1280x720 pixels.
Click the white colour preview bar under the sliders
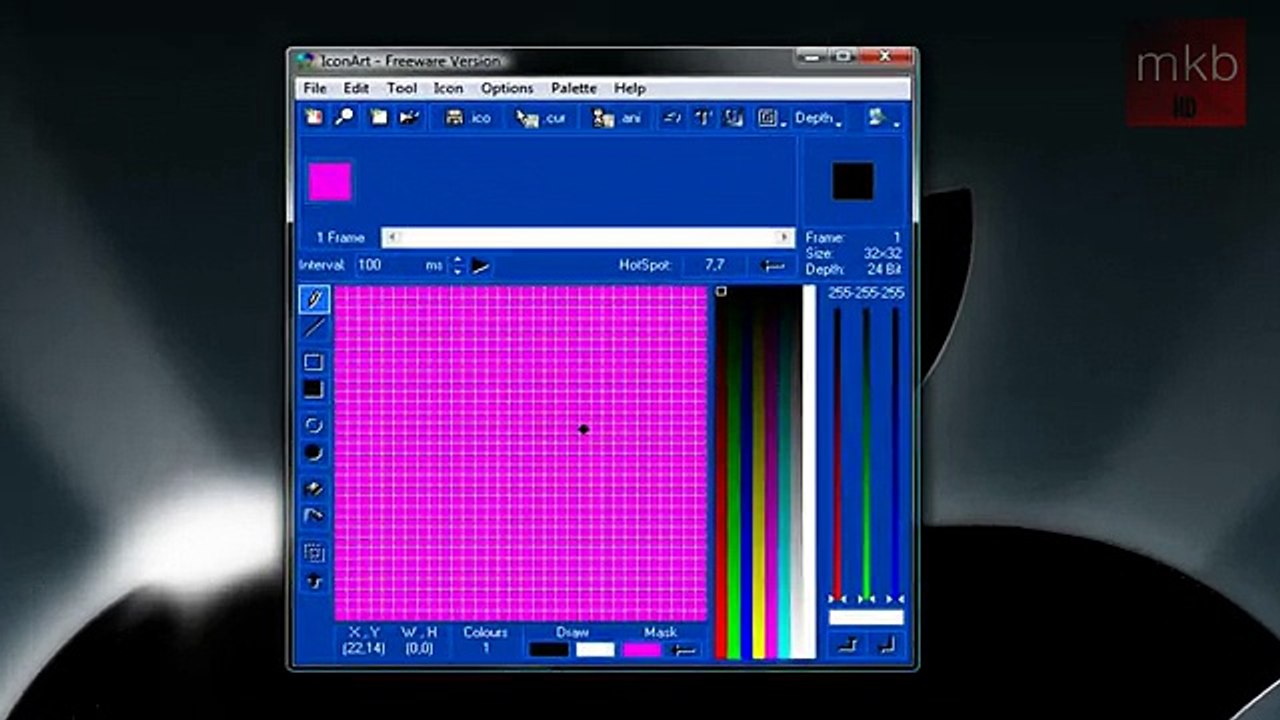pyautogui.click(x=866, y=617)
